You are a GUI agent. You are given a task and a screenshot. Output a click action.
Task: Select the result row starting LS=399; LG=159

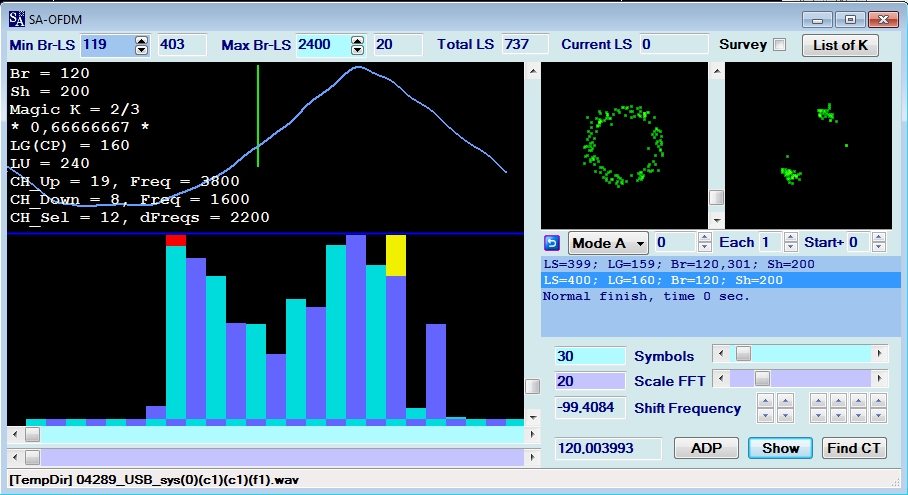pyautogui.click(x=720, y=264)
